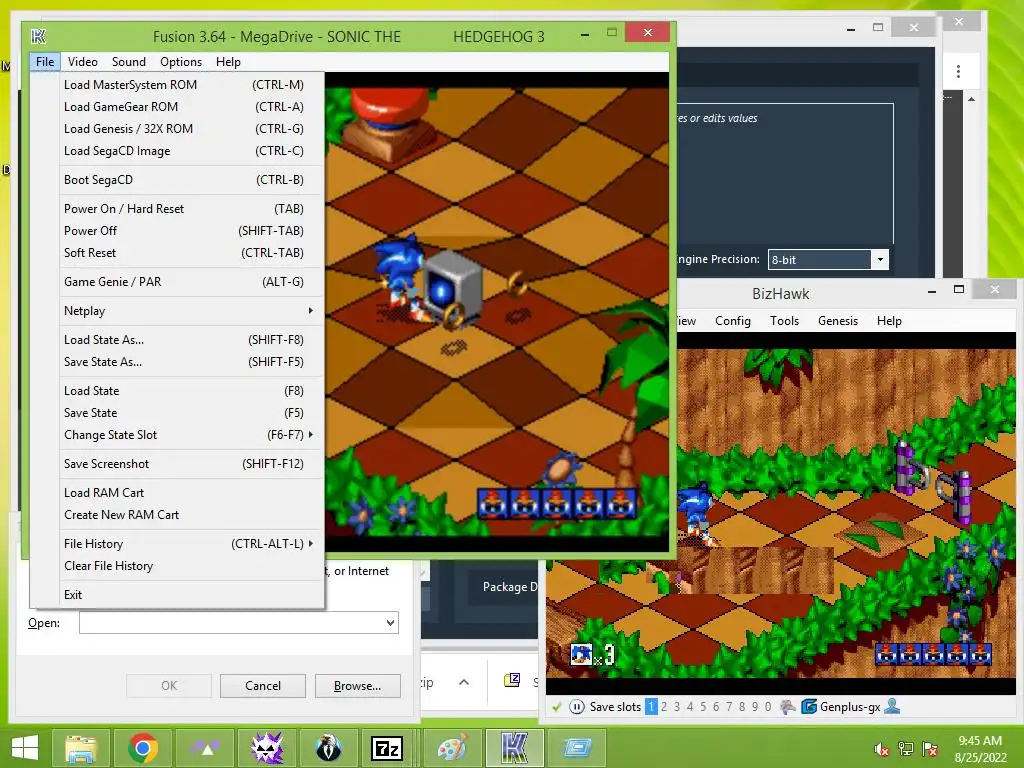
Task: Open the Paint palette app on the taskbar
Action: [452, 748]
